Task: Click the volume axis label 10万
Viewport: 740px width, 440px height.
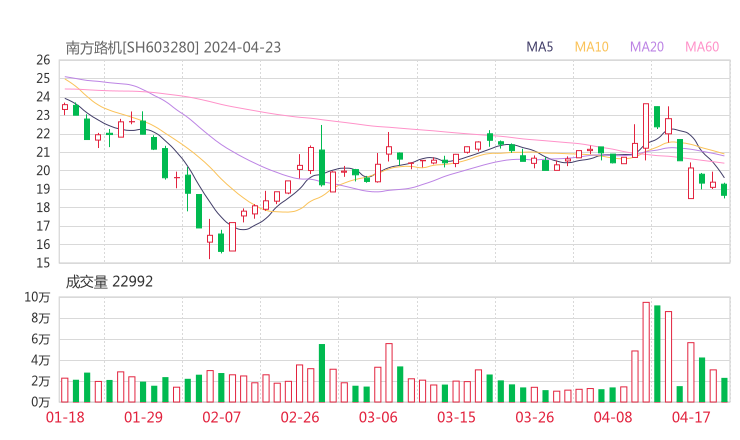Action: pos(37,297)
